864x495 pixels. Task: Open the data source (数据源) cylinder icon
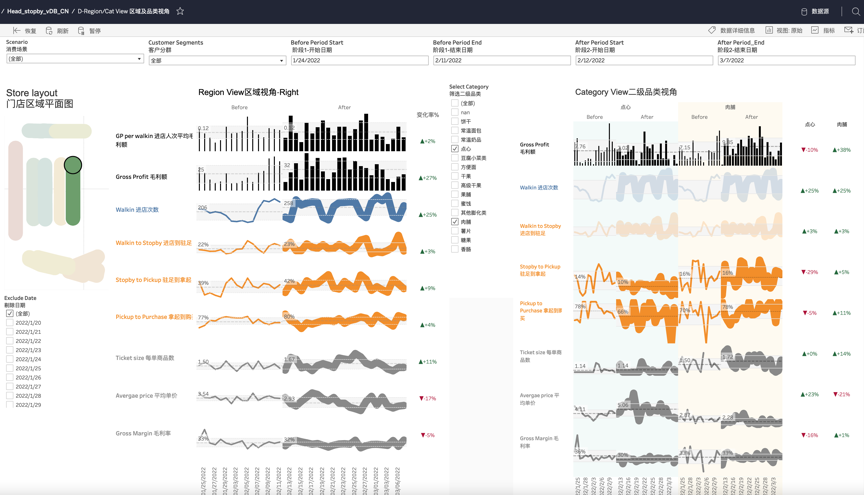coord(804,12)
